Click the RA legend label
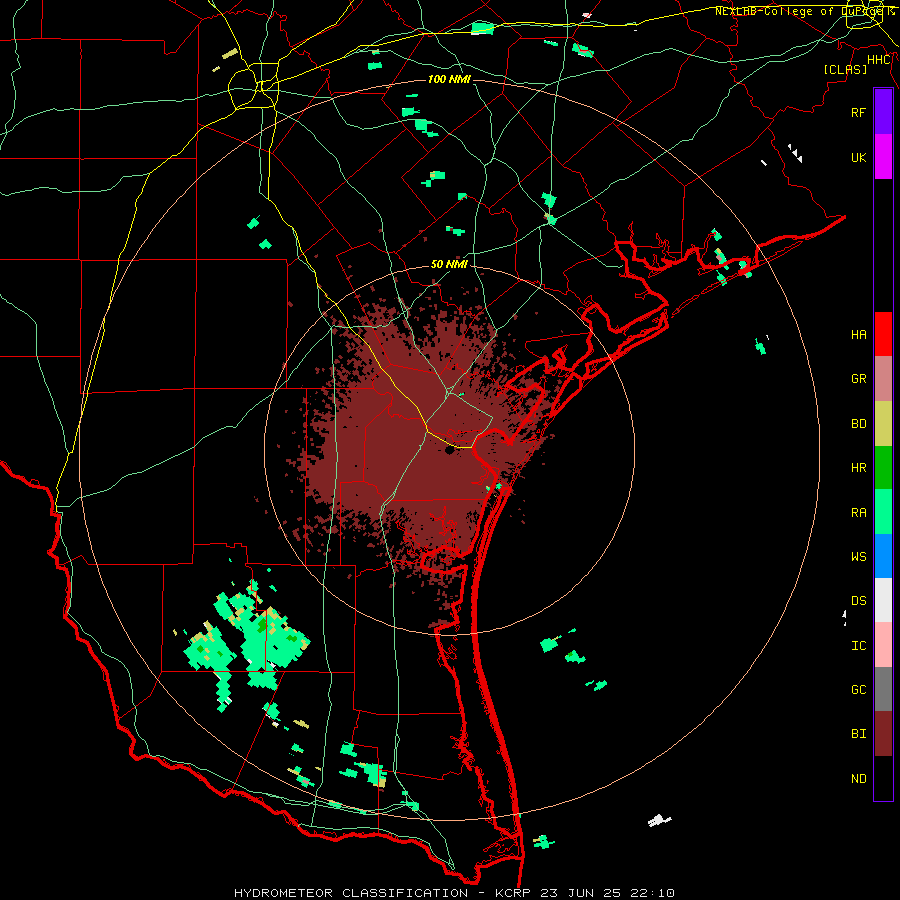The width and height of the screenshot is (900, 900). click(x=859, y=512)
